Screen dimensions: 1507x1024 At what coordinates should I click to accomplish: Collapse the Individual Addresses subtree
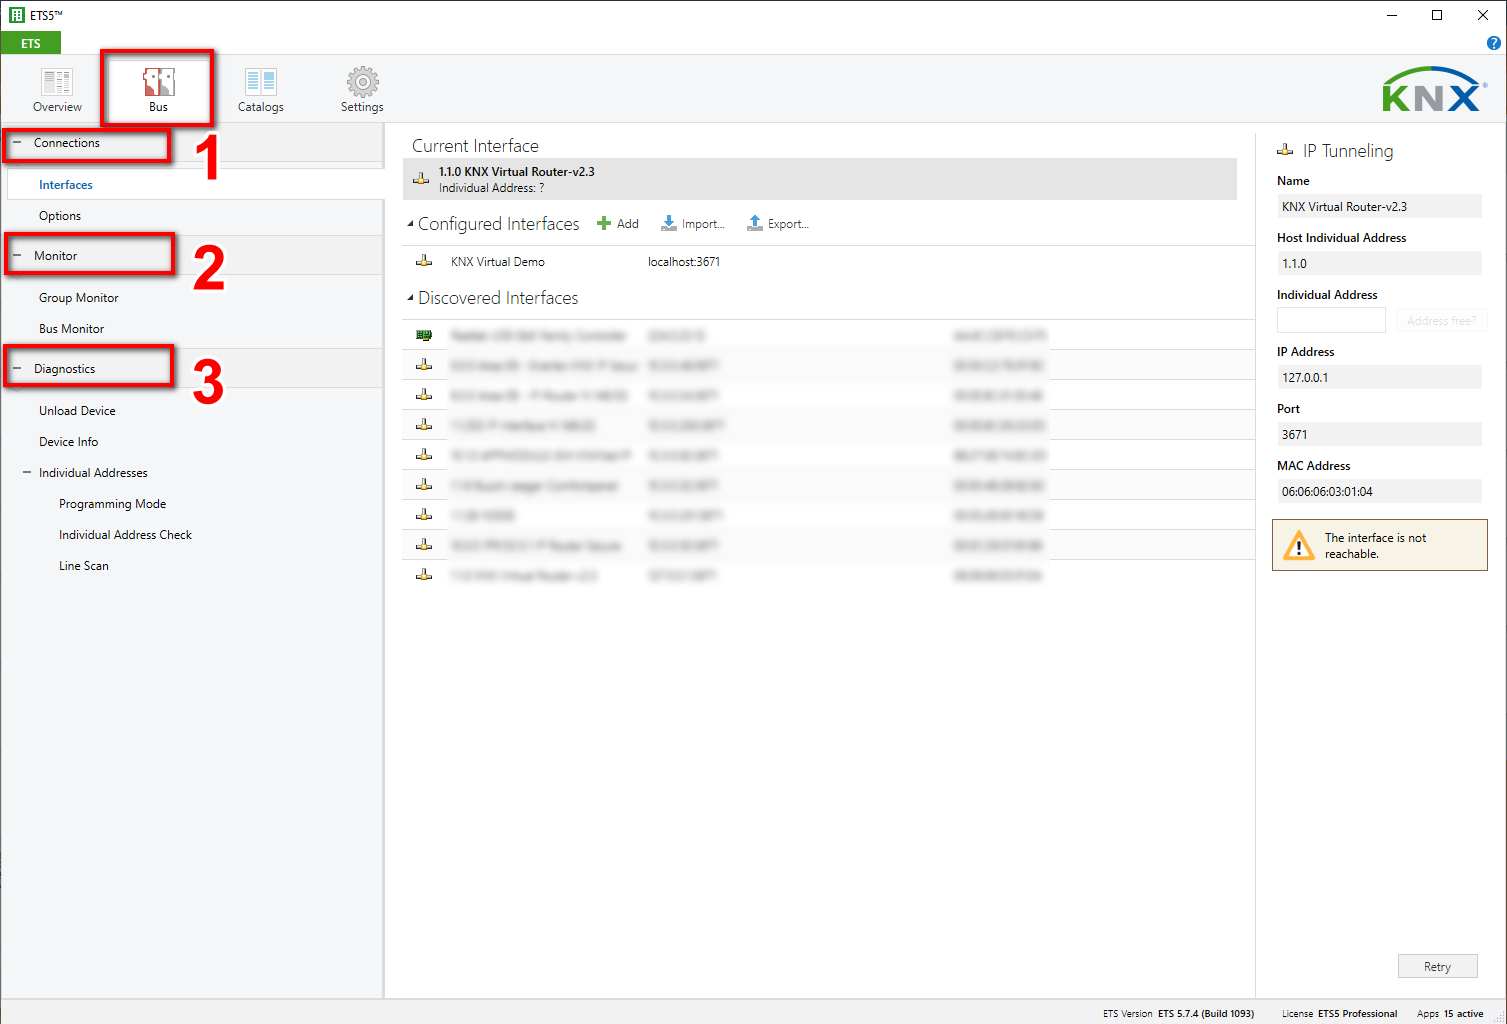click(27, 473)
